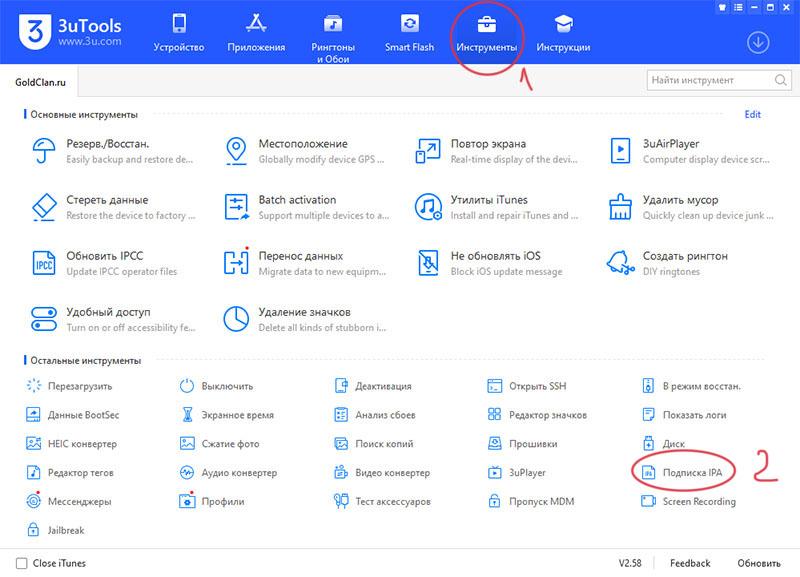
Task: Open Тест аксессуаров earphones icon
Action: pyautogui.click(x=341, y=501)
